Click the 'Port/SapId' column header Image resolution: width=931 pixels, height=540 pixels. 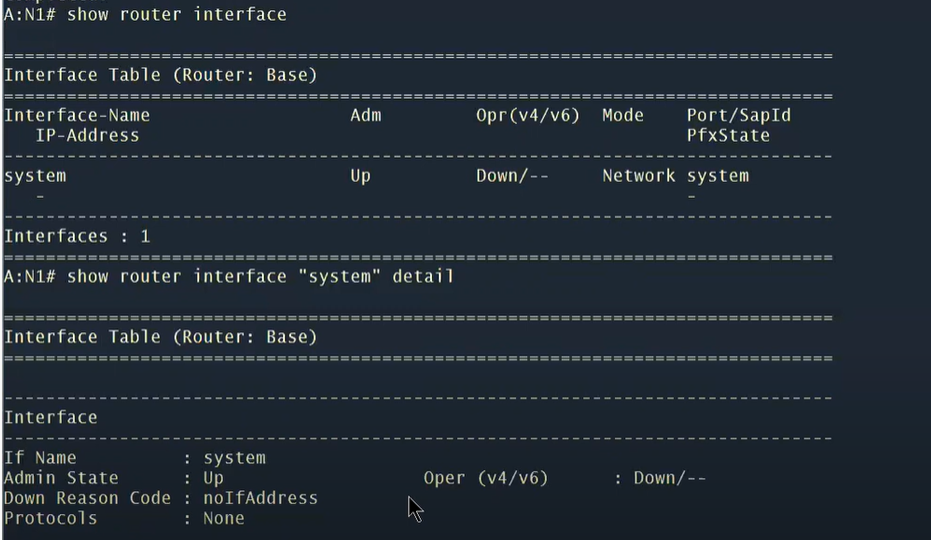(739, 115)
